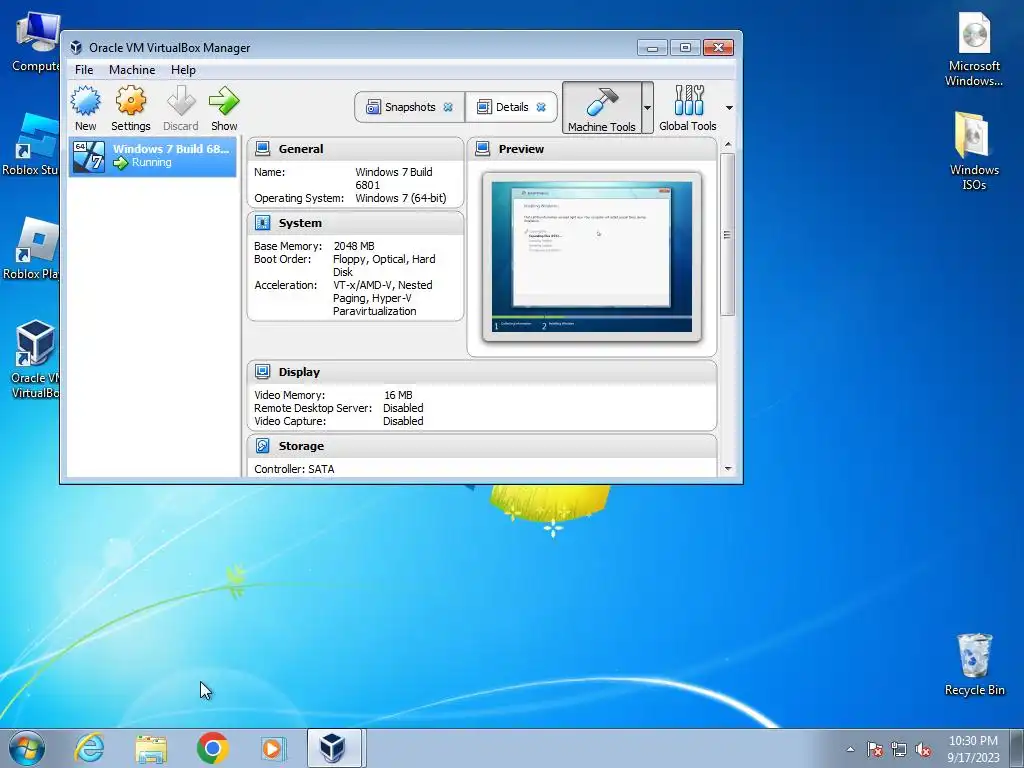Click the Storage section header
The height and width of the screenshot is (768, 1024).
(482, 446)
